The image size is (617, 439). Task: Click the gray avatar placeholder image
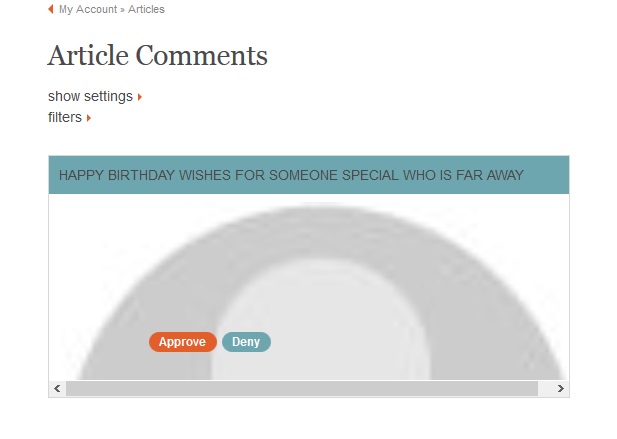click(x=321, y=291)
